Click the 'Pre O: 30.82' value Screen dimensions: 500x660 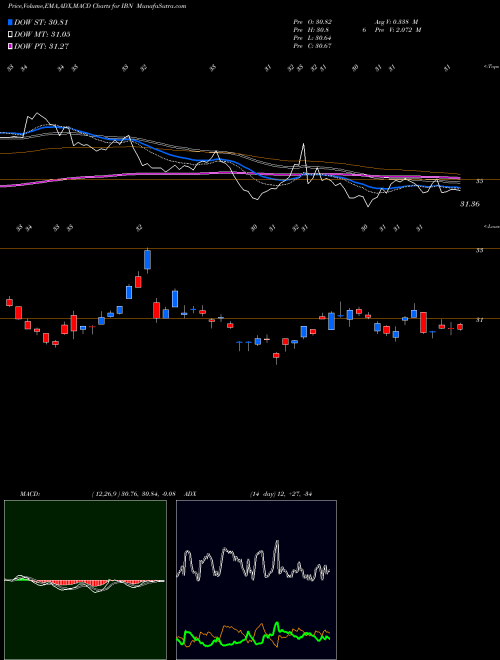pos(313,22)
